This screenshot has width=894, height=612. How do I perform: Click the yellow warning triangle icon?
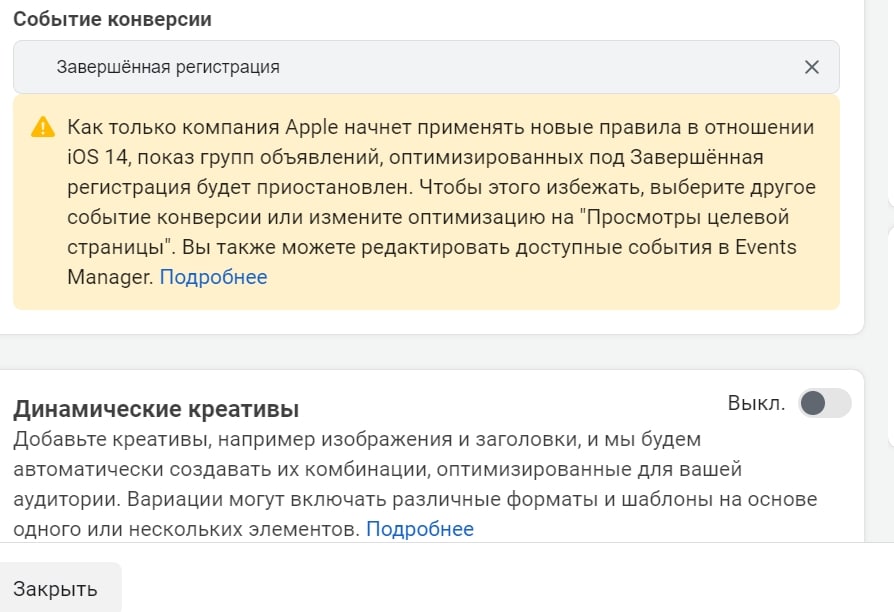tap(43, 127)
